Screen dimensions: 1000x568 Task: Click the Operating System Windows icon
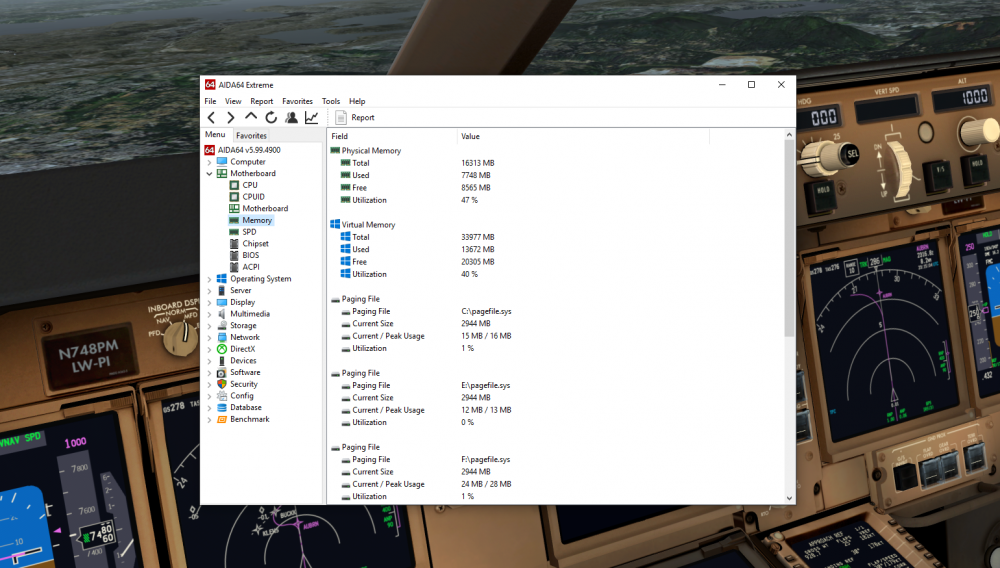pyautogui.click(x=222, y=279)
